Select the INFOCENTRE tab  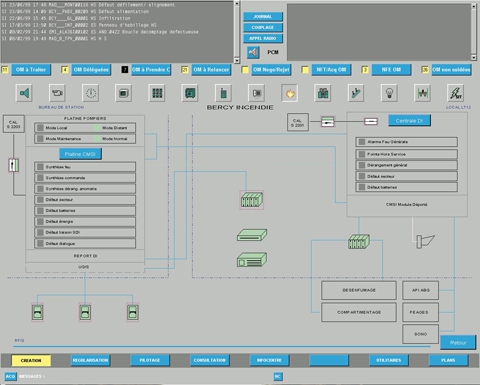point(269,360)
